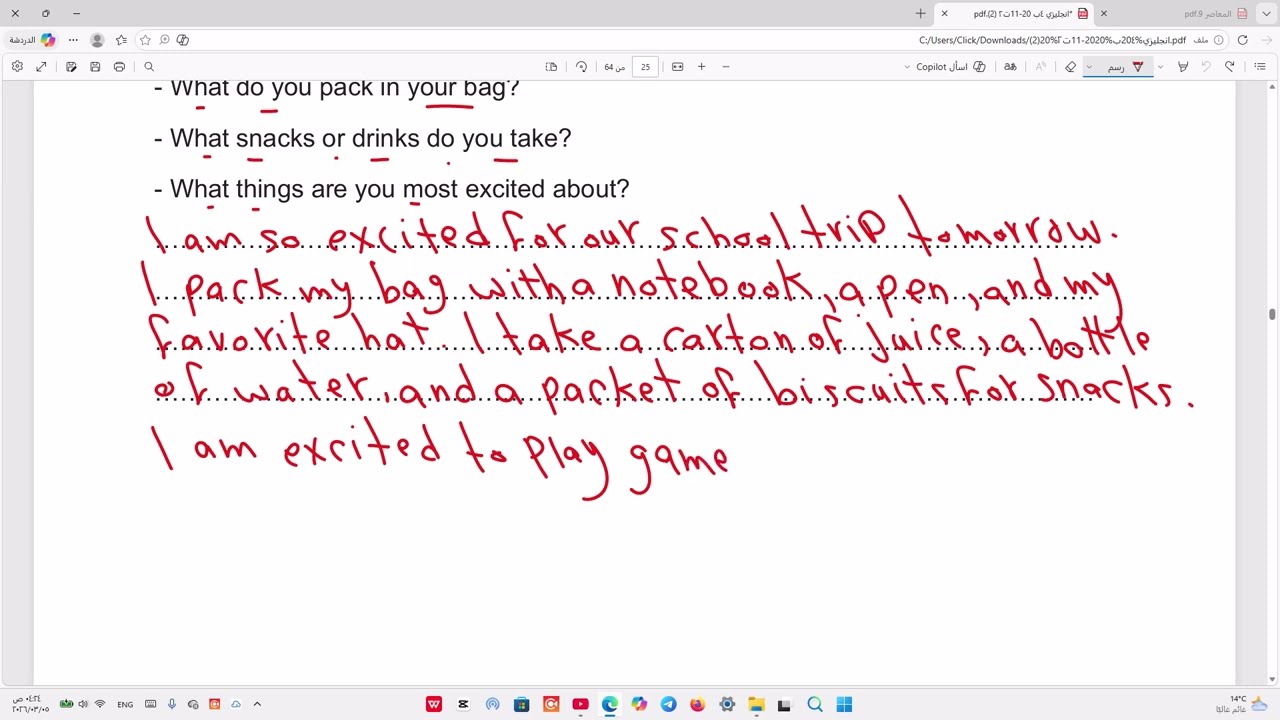
Task: Expand the Highlight color options arrow
Action: 1160,67
